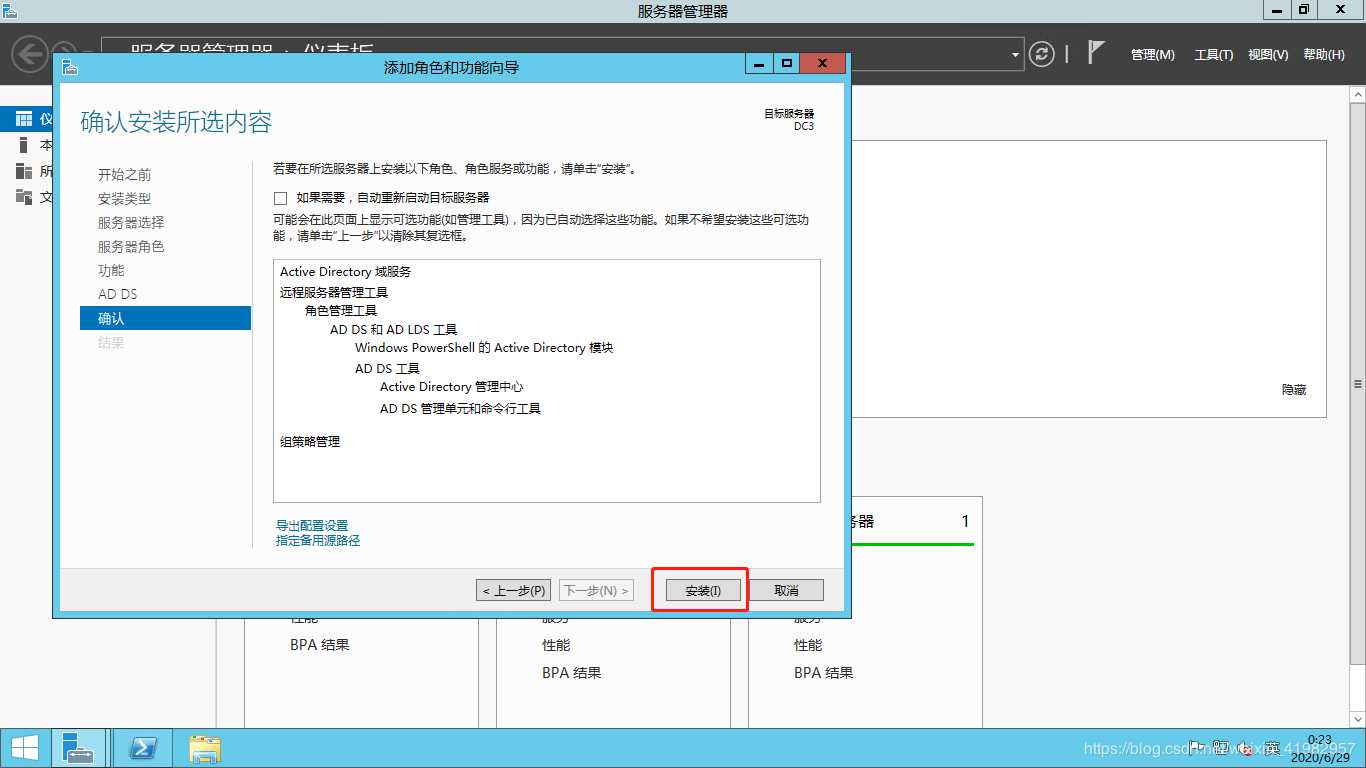
Task: Launch PowerShell from the taskbar
Action: (x=141, y=748)
